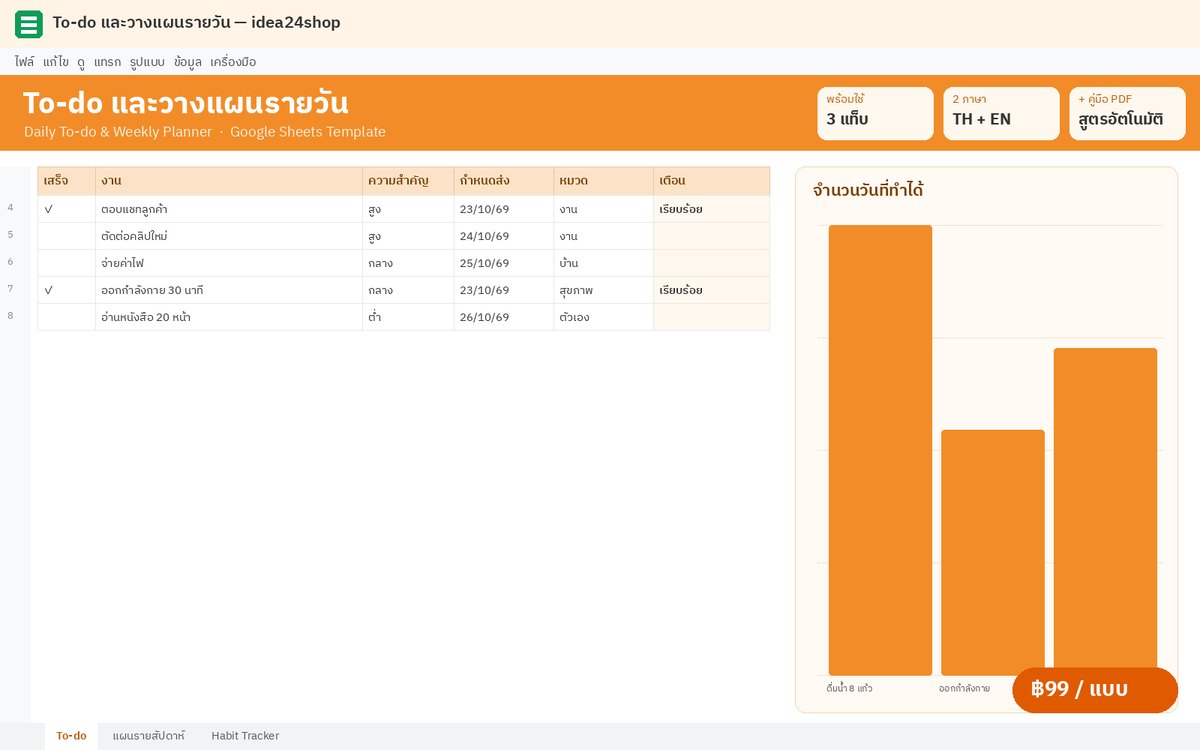Click the ดื่มน้ำ 8 แก้ว chart bar
The height and width of the screenshot is (750, 1200).
pos(880,450)
